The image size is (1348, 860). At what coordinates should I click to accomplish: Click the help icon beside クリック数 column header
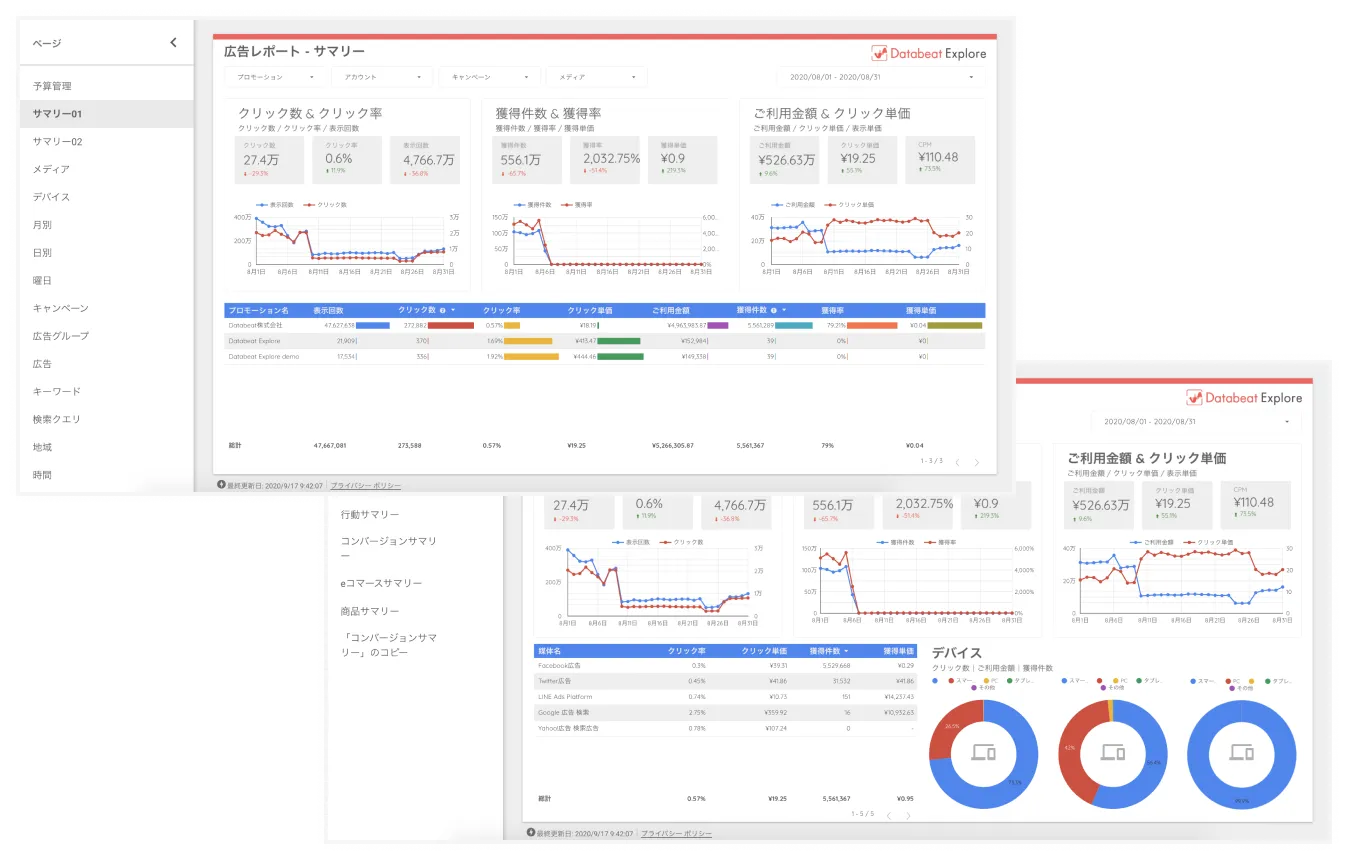pos(443,311)
